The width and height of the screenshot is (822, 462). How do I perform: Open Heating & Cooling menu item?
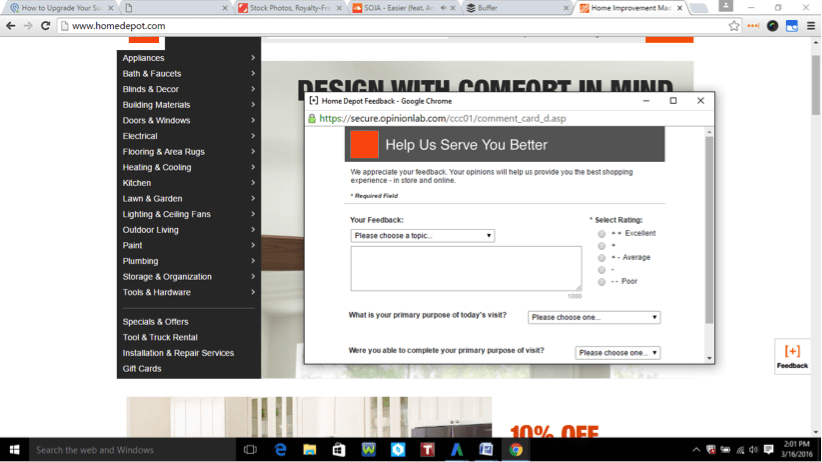(189, 167)
